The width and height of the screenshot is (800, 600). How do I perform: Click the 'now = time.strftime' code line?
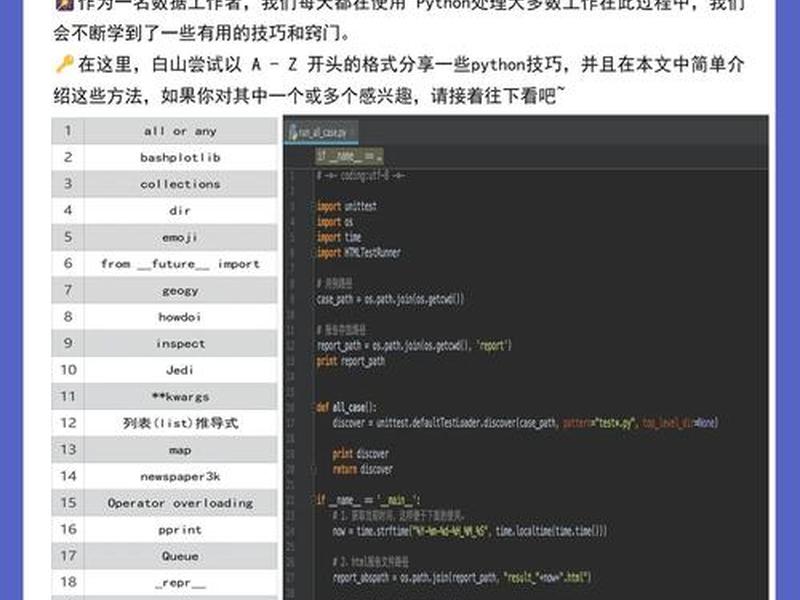(x=469, y=531)
